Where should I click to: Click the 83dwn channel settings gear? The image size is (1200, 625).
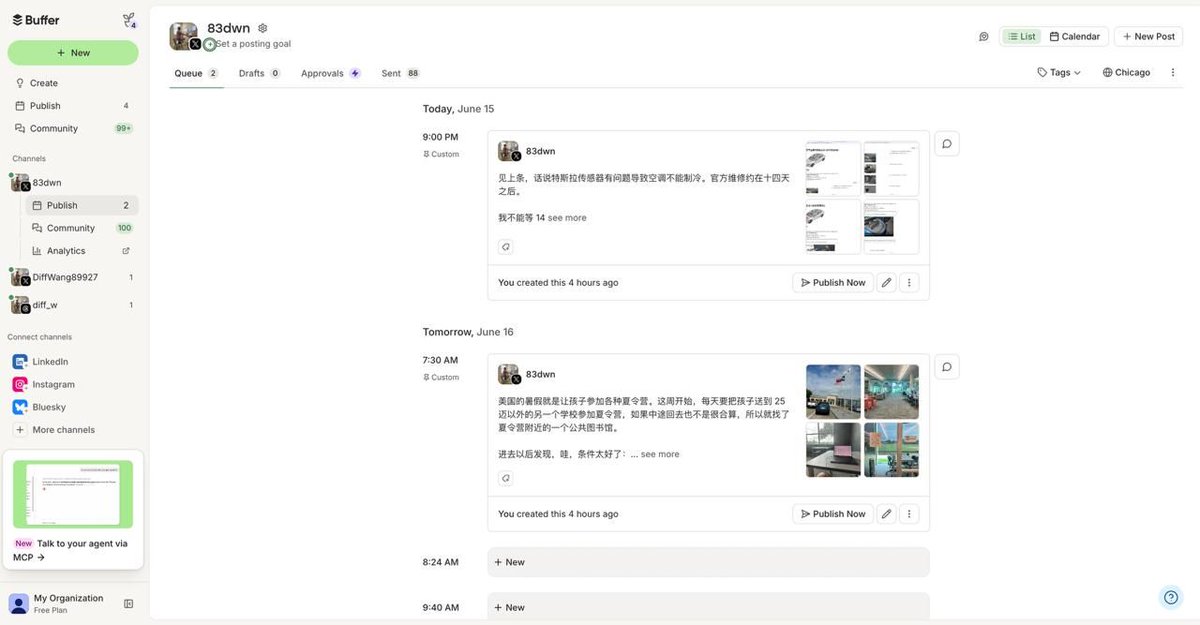pyautogui.click(x=263, y=28)
